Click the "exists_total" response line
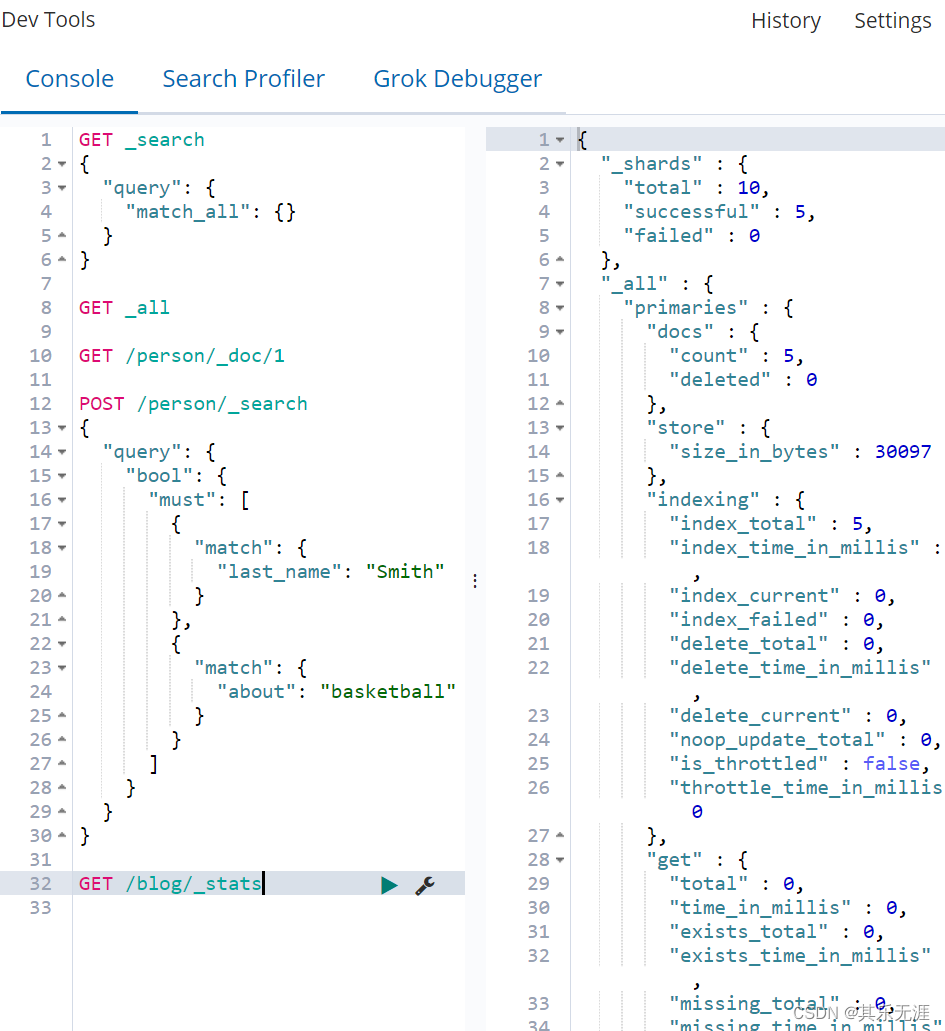This screenshot has height=1031, width=945. tap(777, 932)
